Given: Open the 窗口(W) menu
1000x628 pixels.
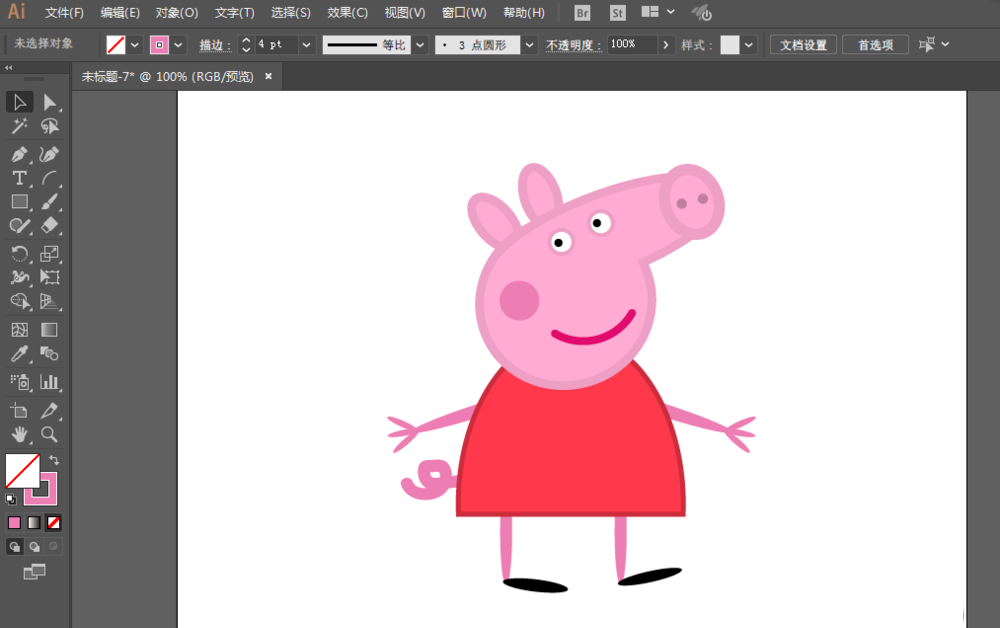Looking at the screenshot, I should (x=464, y=13).
